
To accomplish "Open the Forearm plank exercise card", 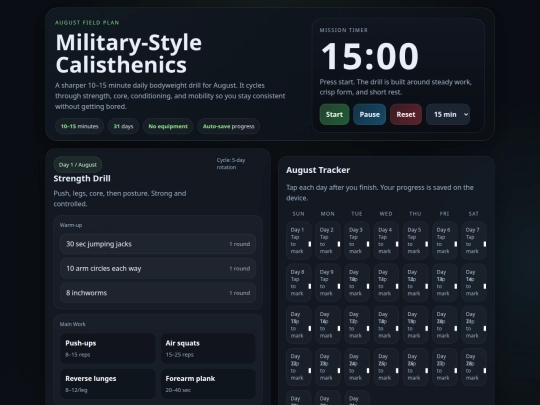I will coord(208,384).
